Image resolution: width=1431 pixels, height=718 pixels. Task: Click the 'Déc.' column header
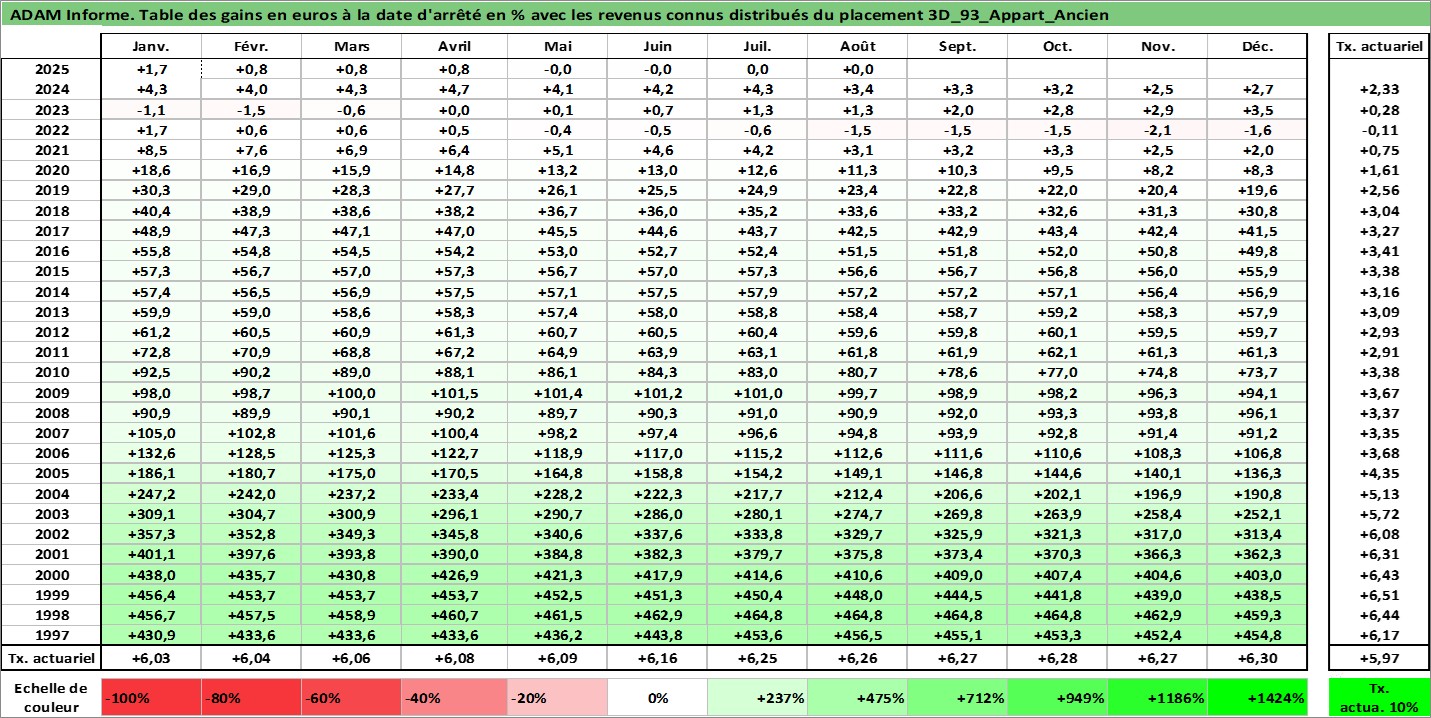pyautogui.click(x=1257, y=47)
